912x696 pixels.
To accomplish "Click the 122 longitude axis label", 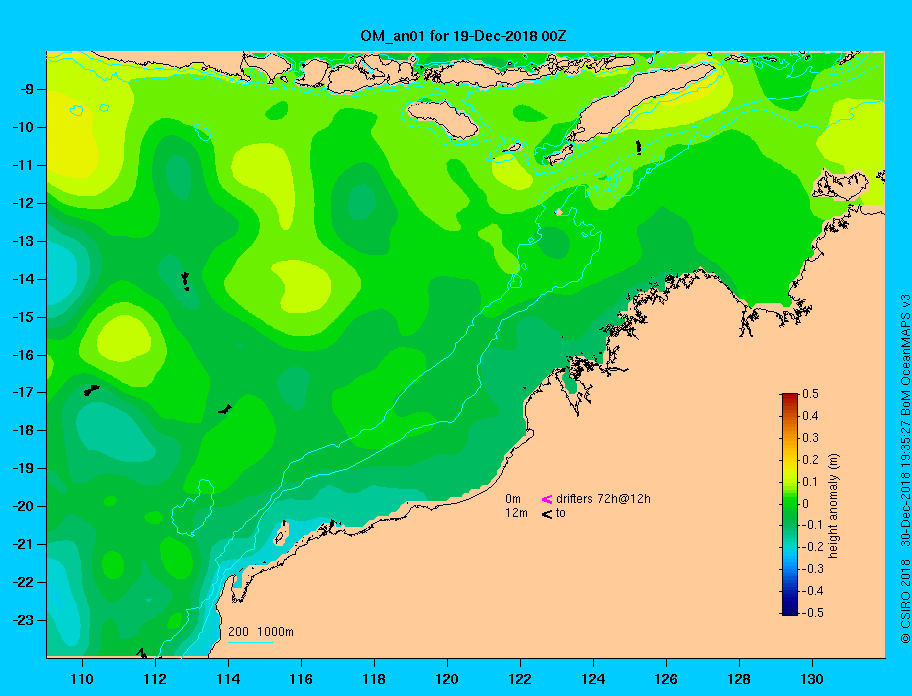I will (x=520, y=679).
